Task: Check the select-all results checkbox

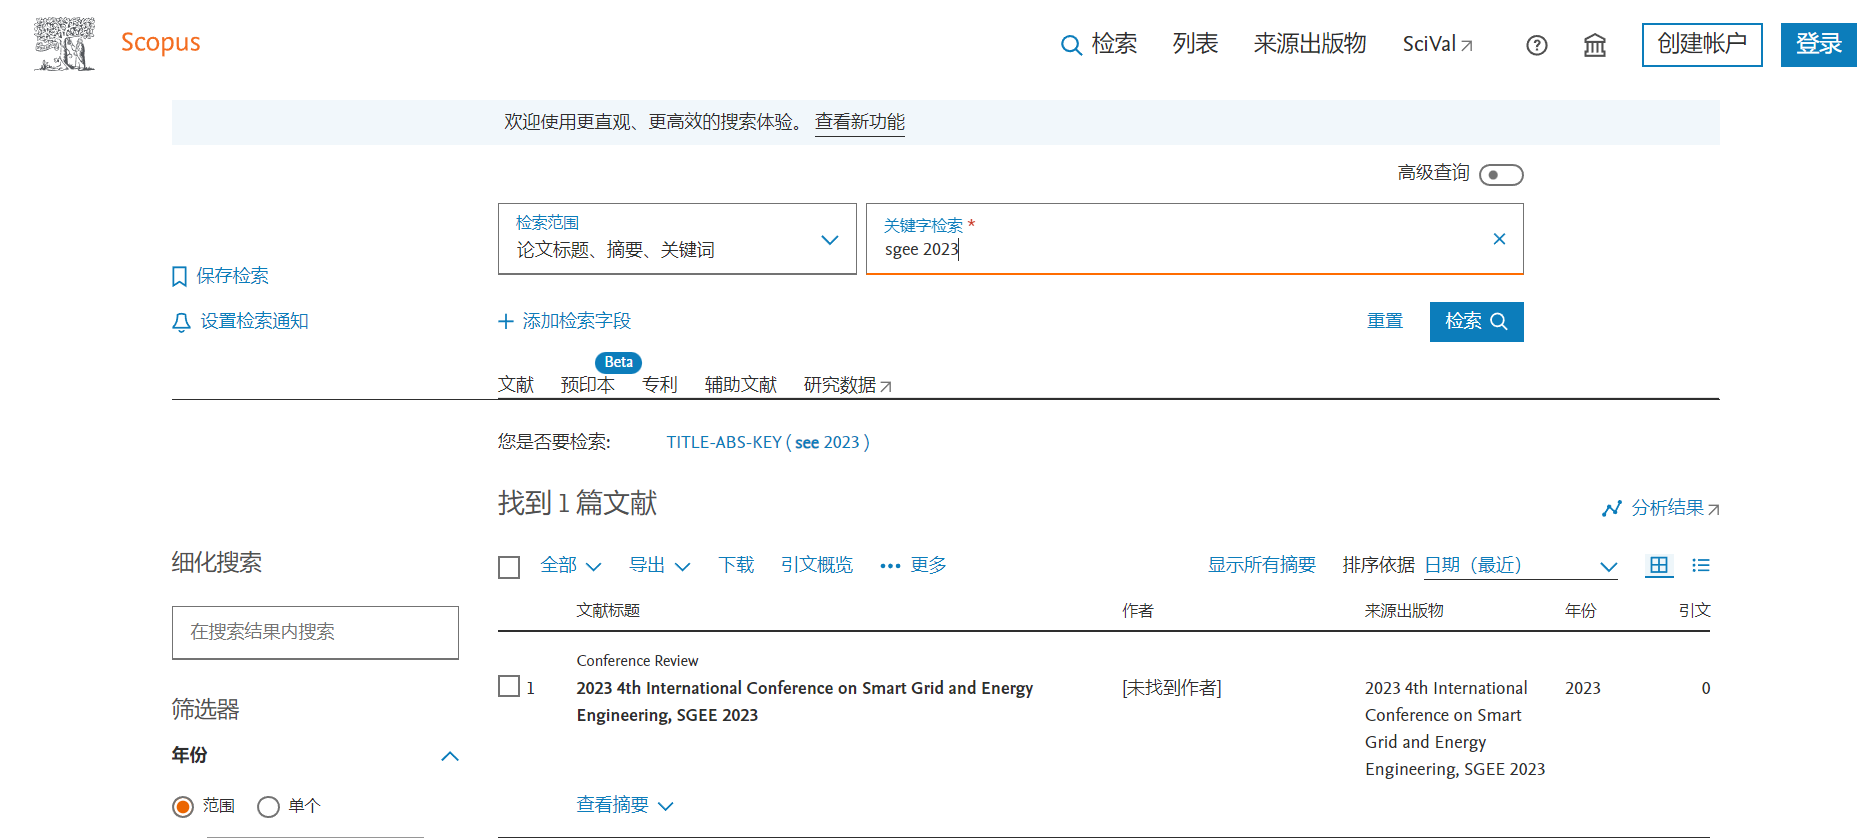Action: [x=509, y=568]
